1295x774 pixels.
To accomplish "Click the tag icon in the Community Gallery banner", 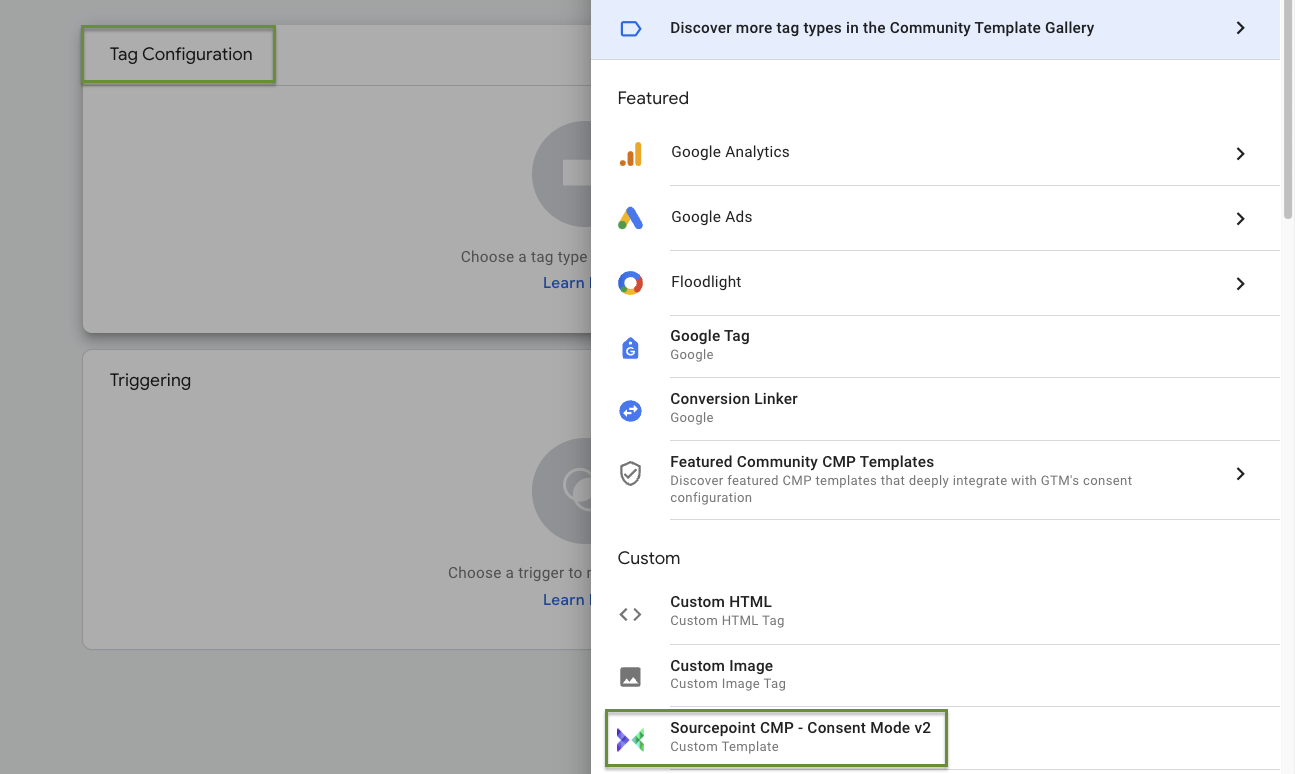I will point(631,29).
